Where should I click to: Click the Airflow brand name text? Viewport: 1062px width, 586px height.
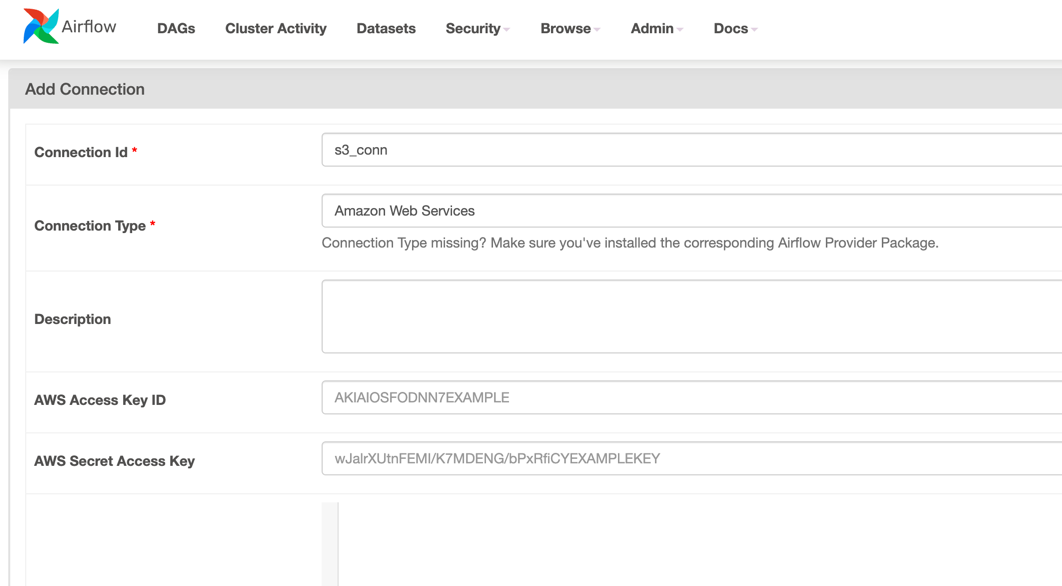click(89, 26)
